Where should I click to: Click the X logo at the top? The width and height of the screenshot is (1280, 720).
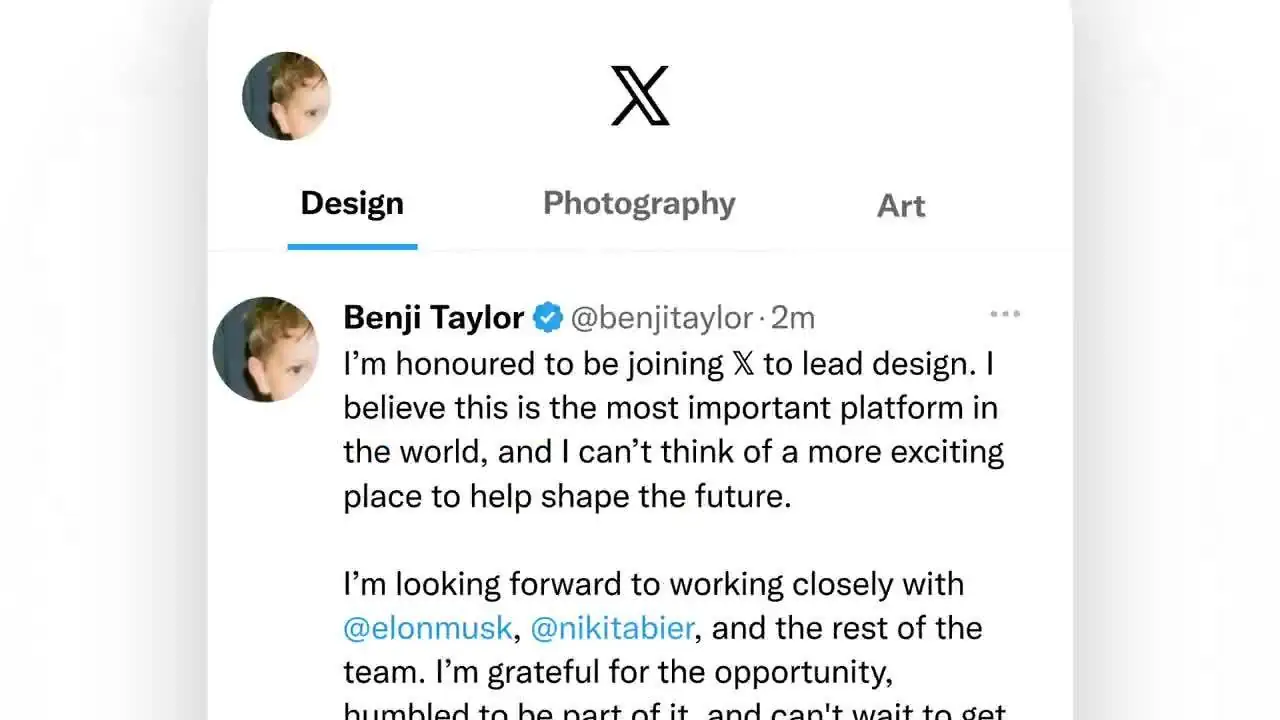pos(640,96)
